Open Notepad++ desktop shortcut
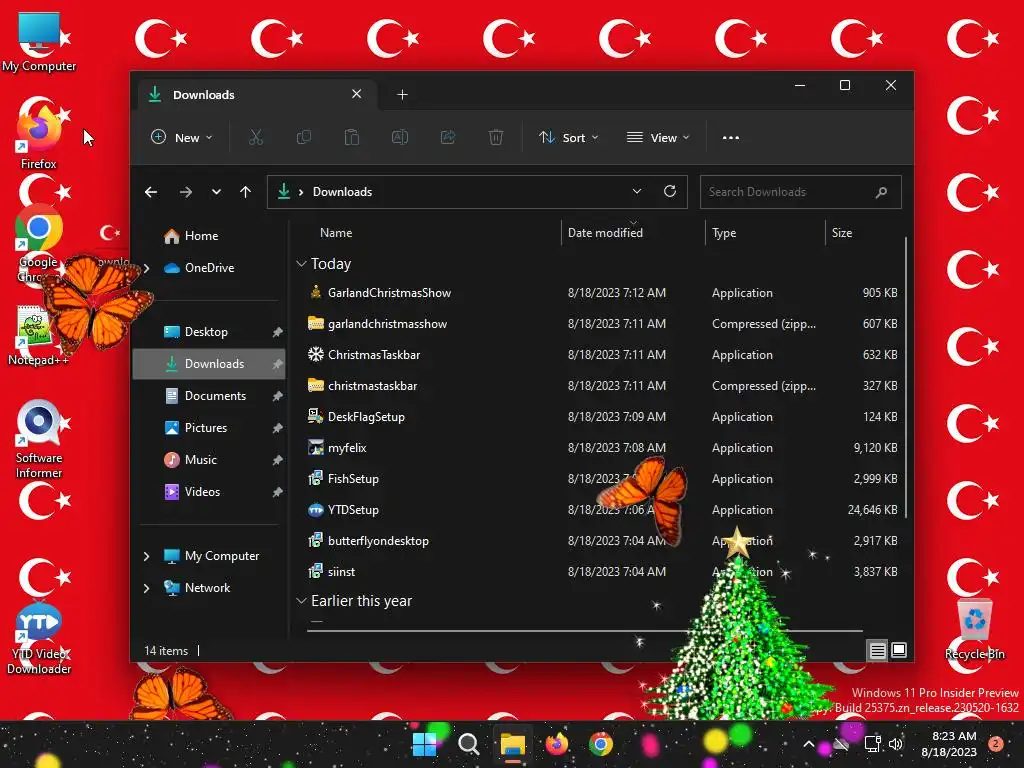 tap(38, 334)
